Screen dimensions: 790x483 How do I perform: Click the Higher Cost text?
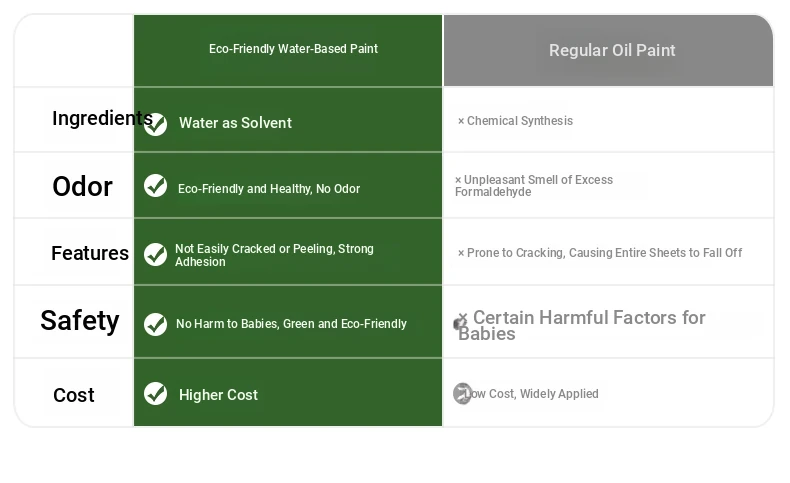(218, 395)
